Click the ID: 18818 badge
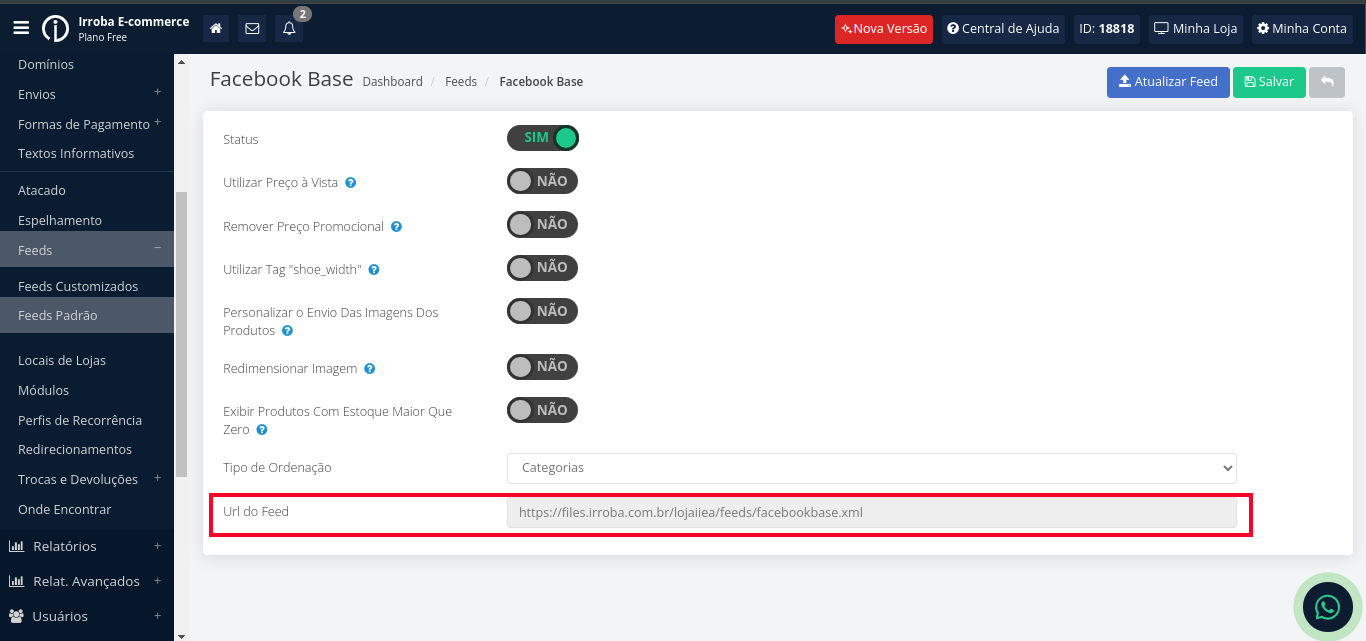The image size is (1366, 641). pyautogui.click(x=1107, y=28)
